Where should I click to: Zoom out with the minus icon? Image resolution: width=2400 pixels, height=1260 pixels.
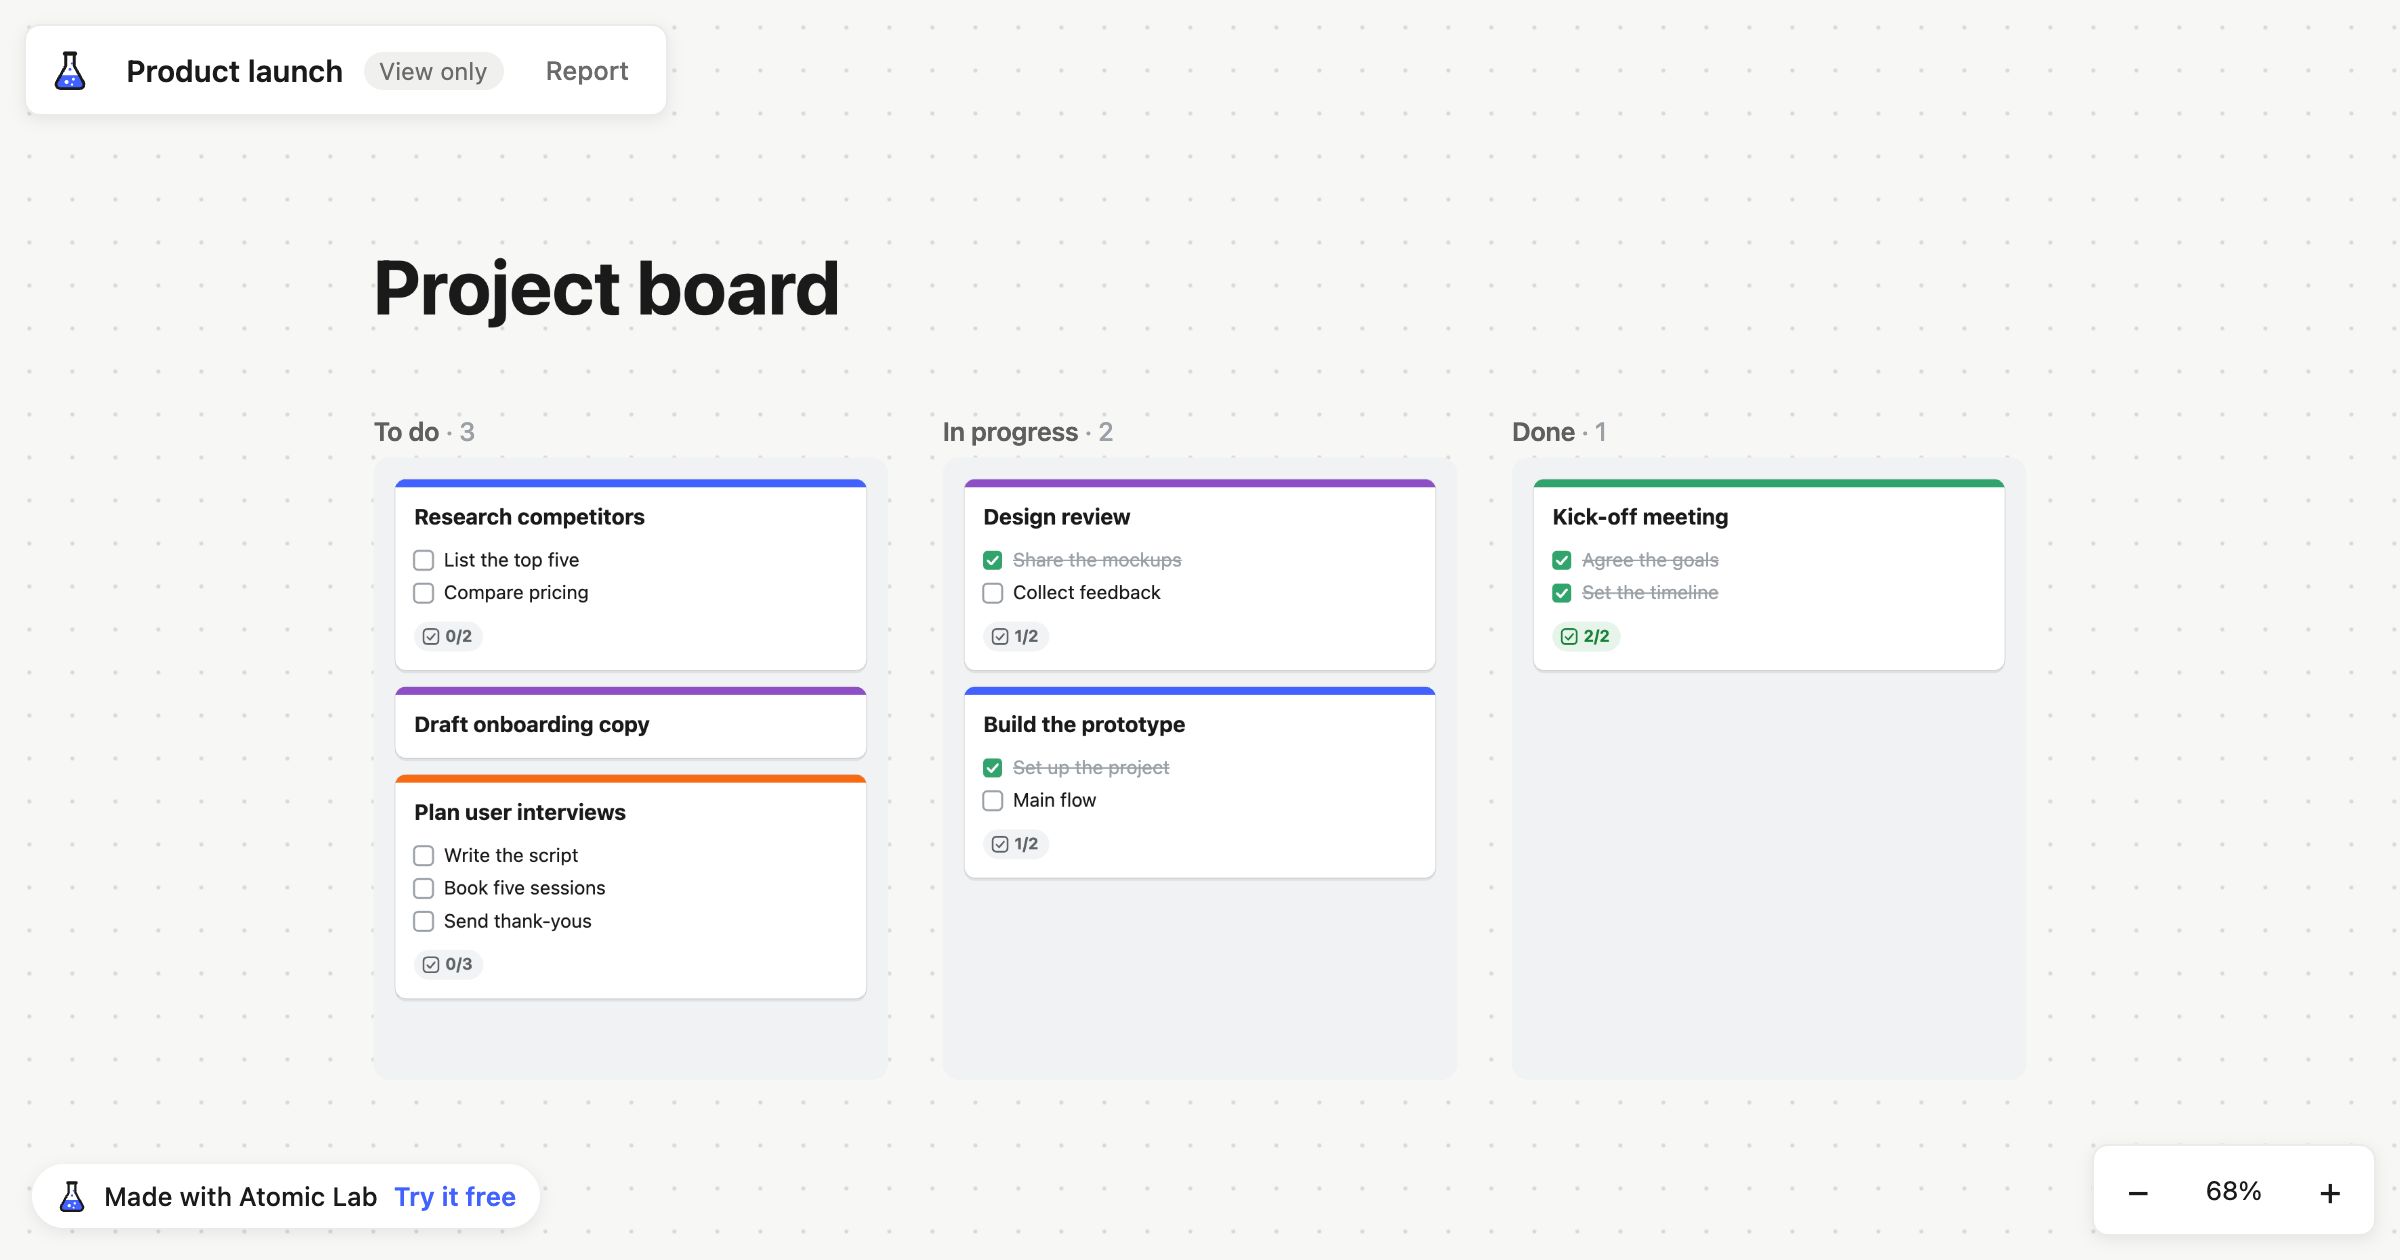2138,1193
